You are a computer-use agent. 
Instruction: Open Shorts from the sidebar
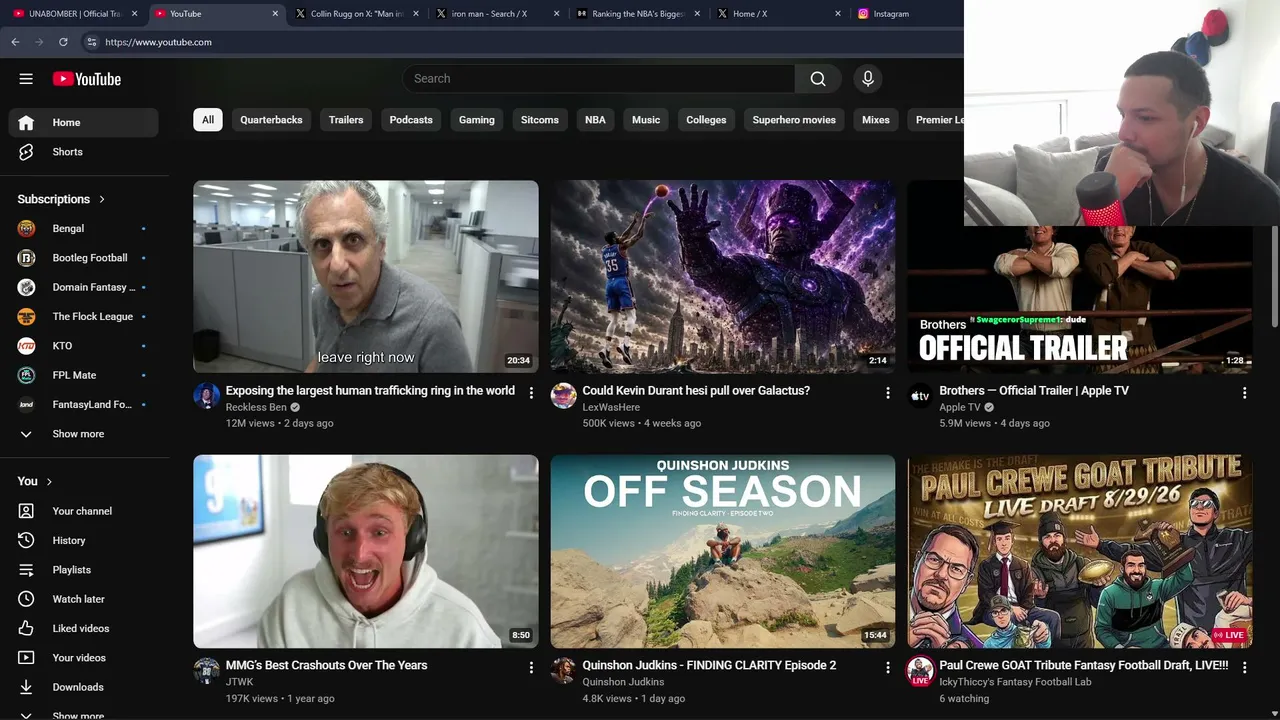coord(83,152)
